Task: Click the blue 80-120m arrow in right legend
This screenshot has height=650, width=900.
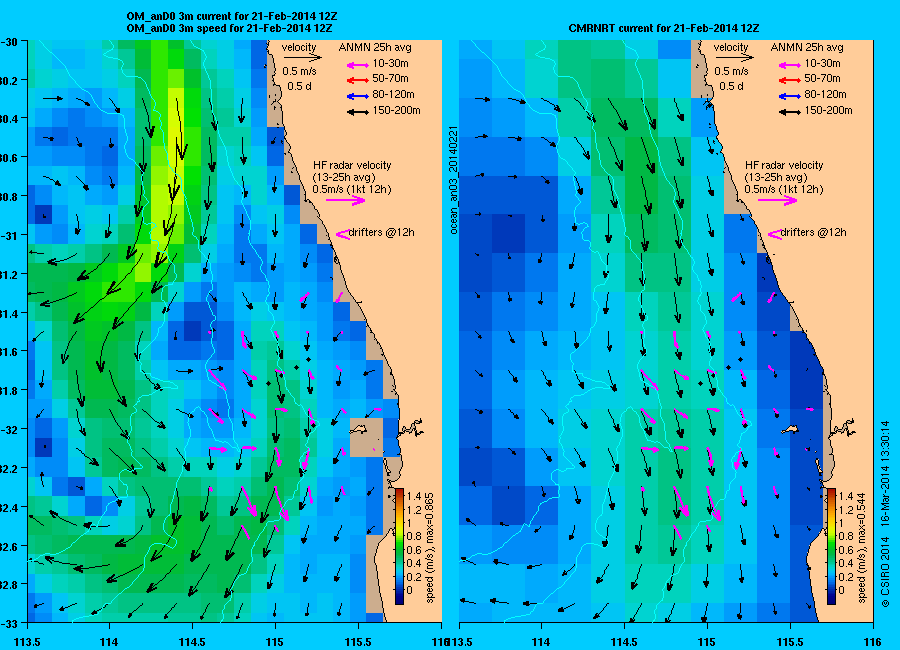Action: point(789,96)
